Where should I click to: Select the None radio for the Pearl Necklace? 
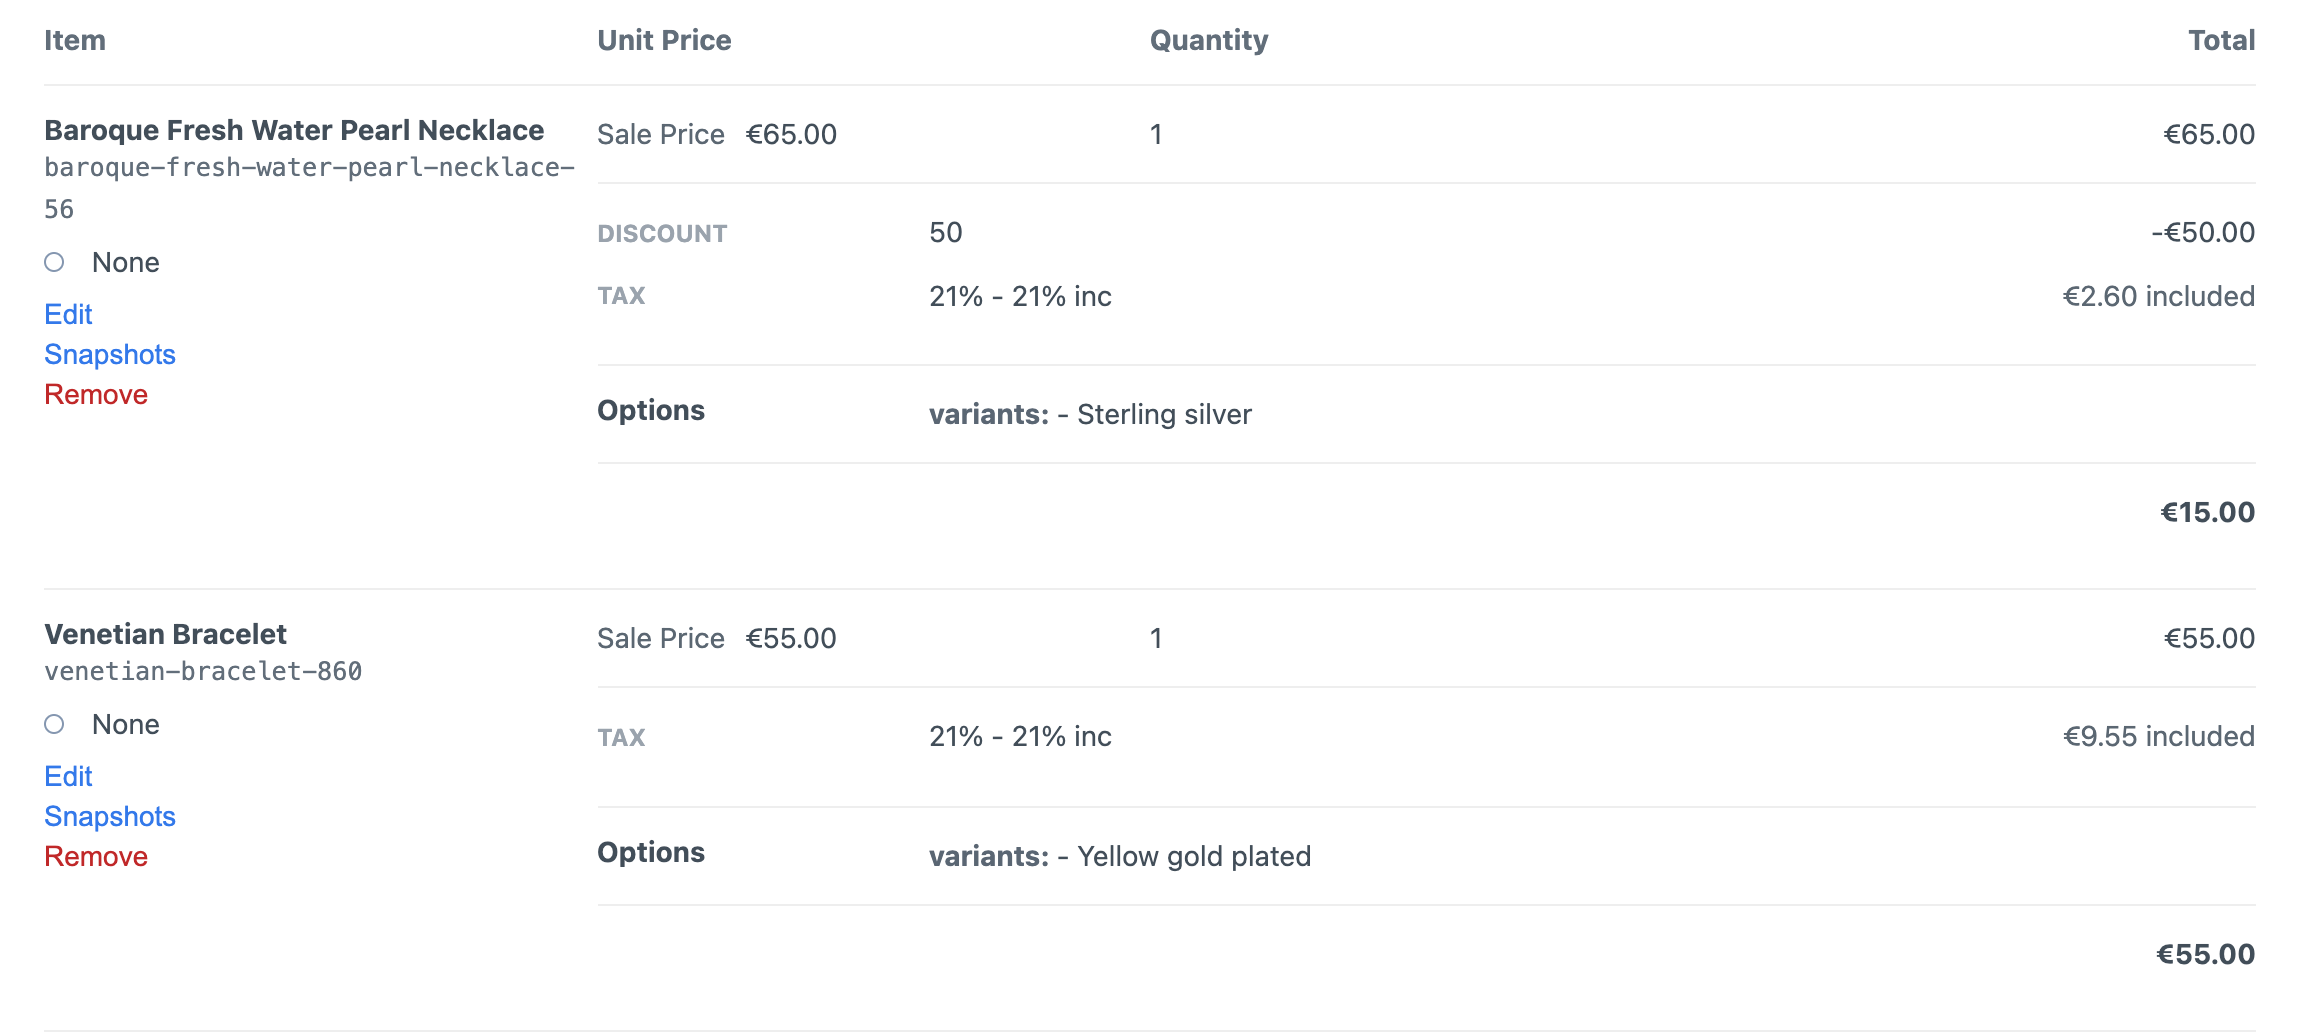[x=55, y=262]
